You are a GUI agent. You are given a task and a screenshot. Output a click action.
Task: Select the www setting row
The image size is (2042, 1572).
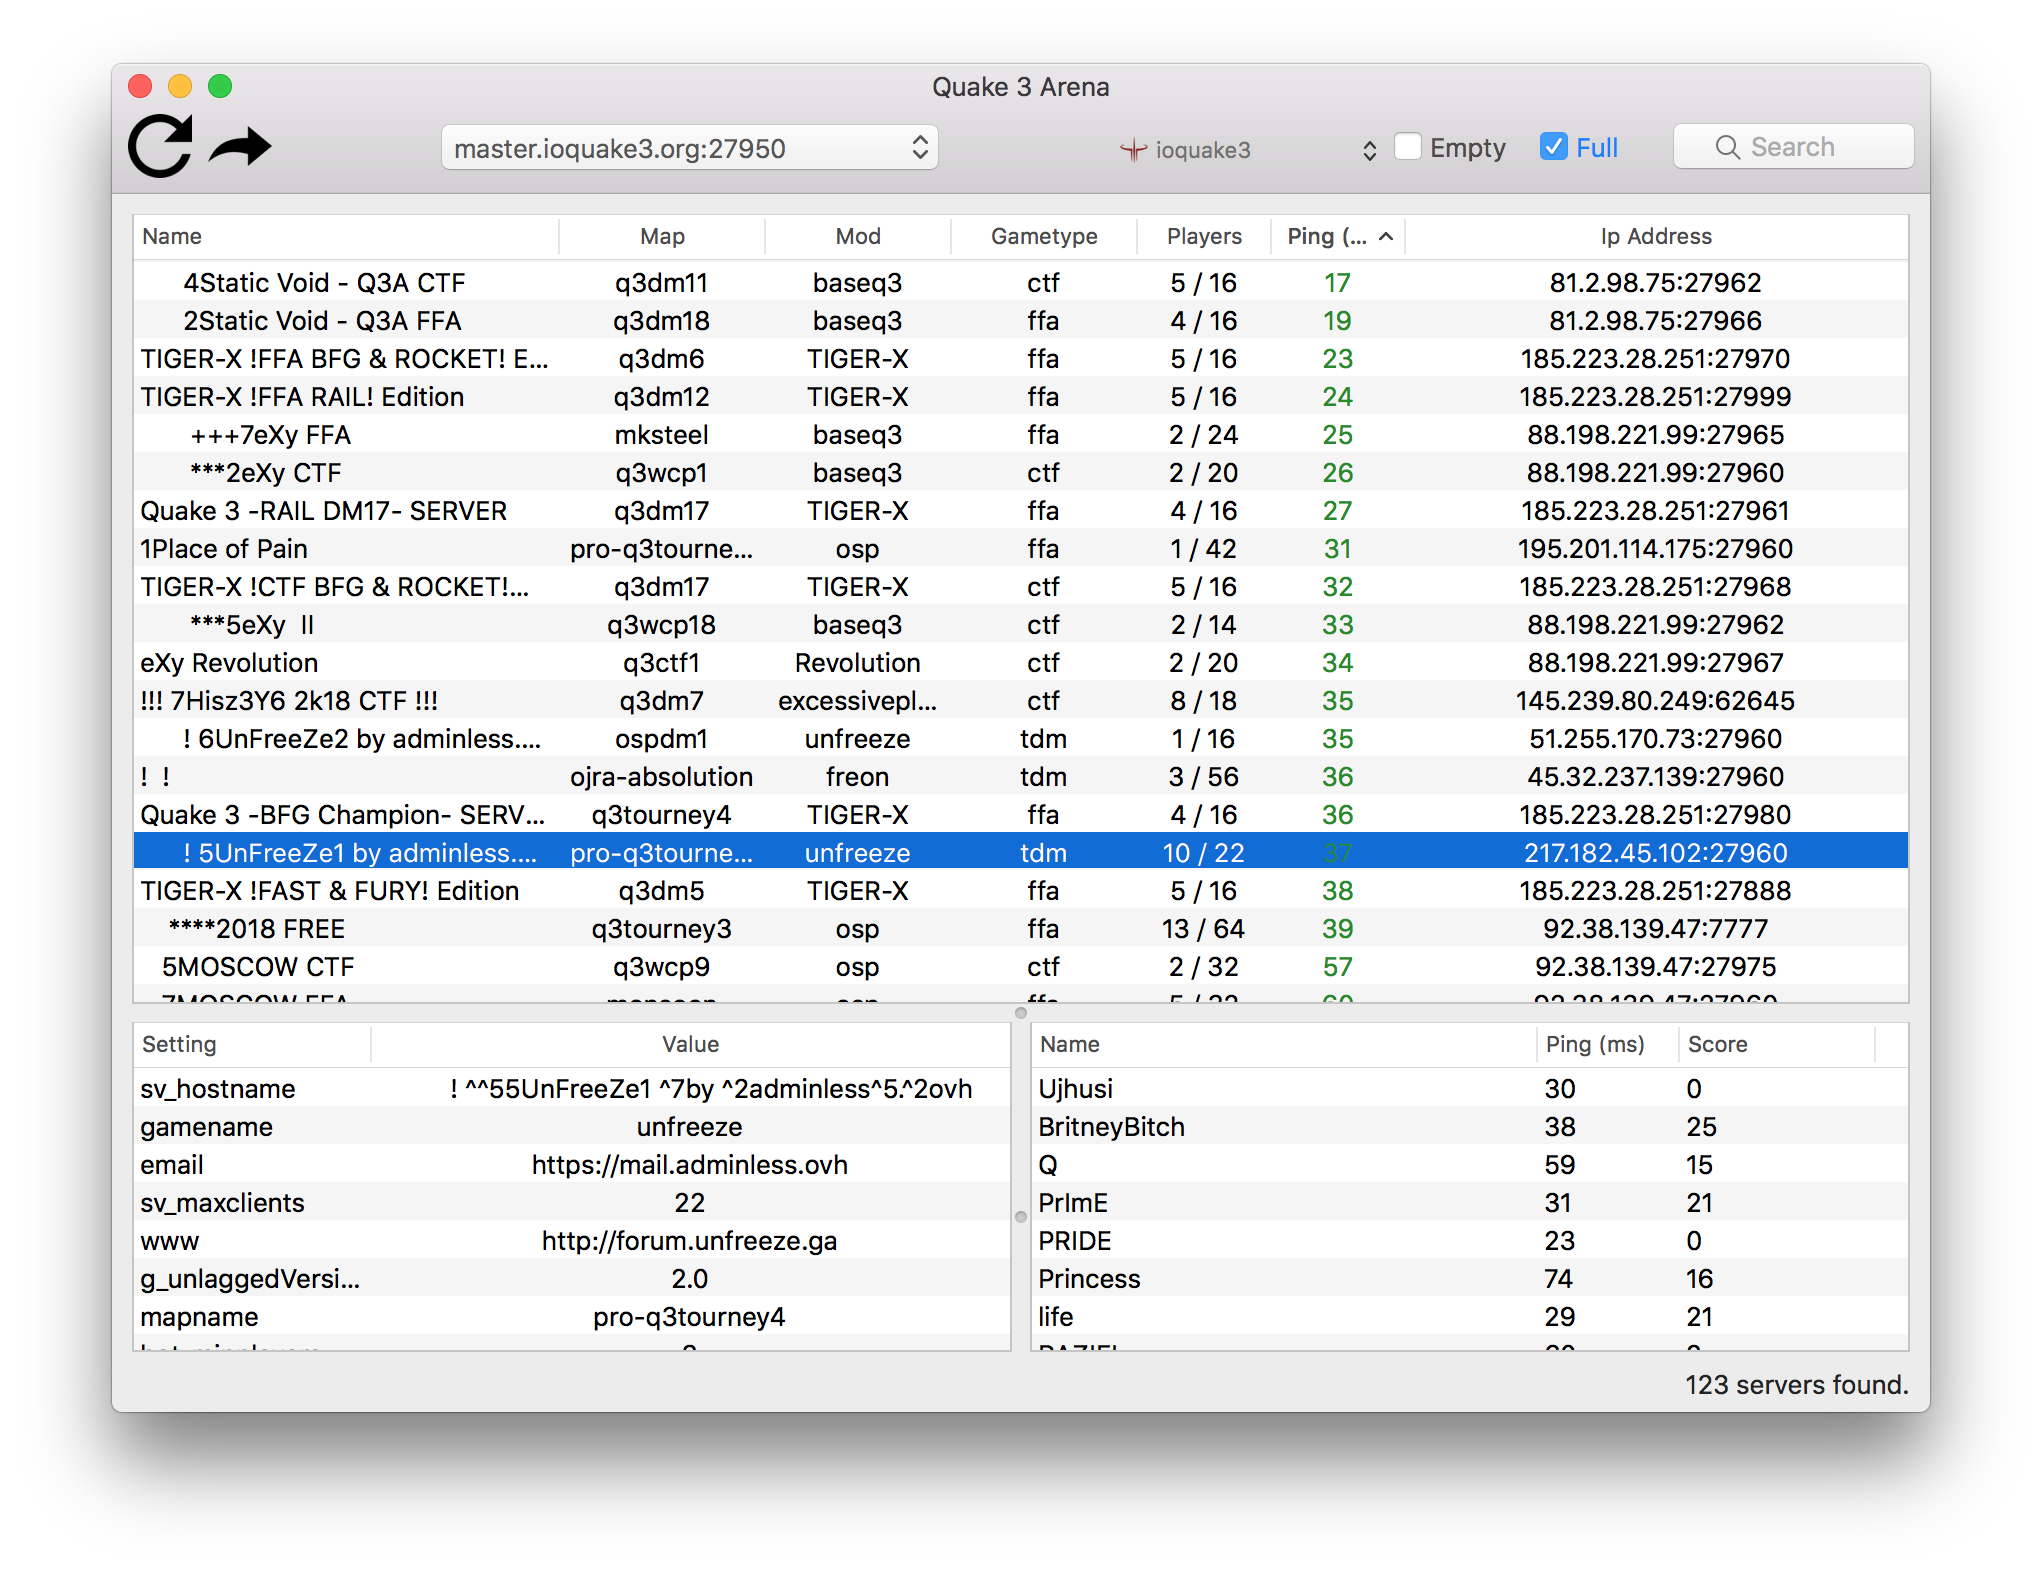572,1241
